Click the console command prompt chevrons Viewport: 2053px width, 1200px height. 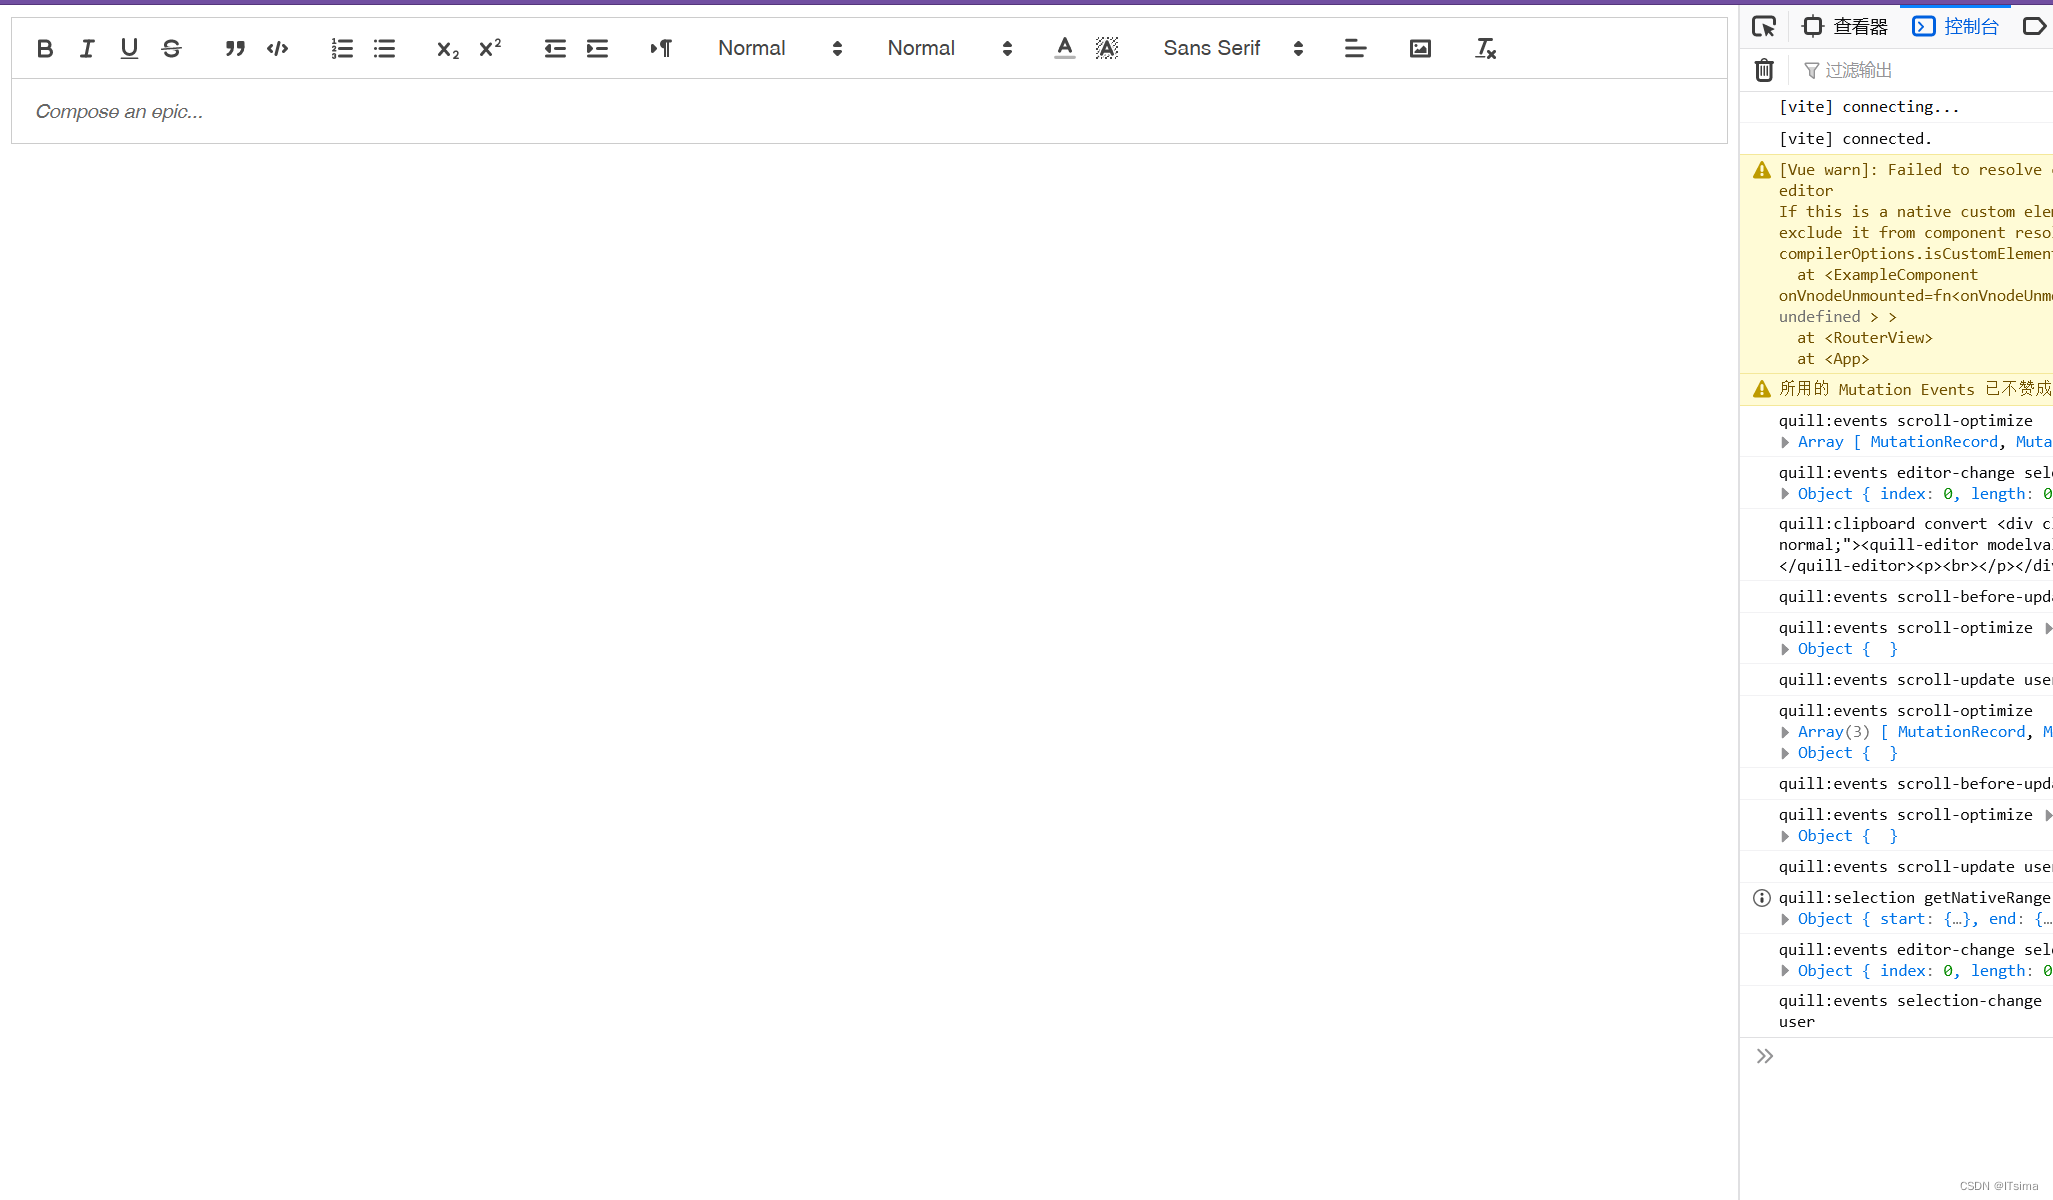pyautogui.click(x=1765, y=1056)
